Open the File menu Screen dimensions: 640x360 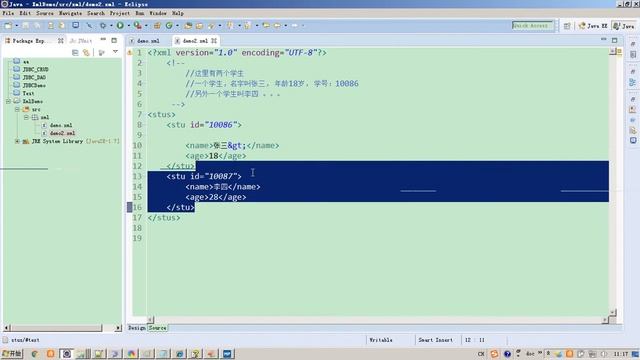[x=8, y=13]
